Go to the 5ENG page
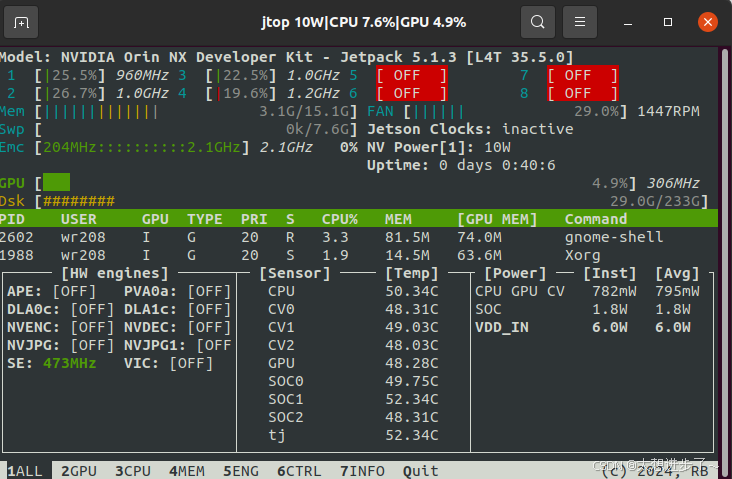 pos(241,471)
